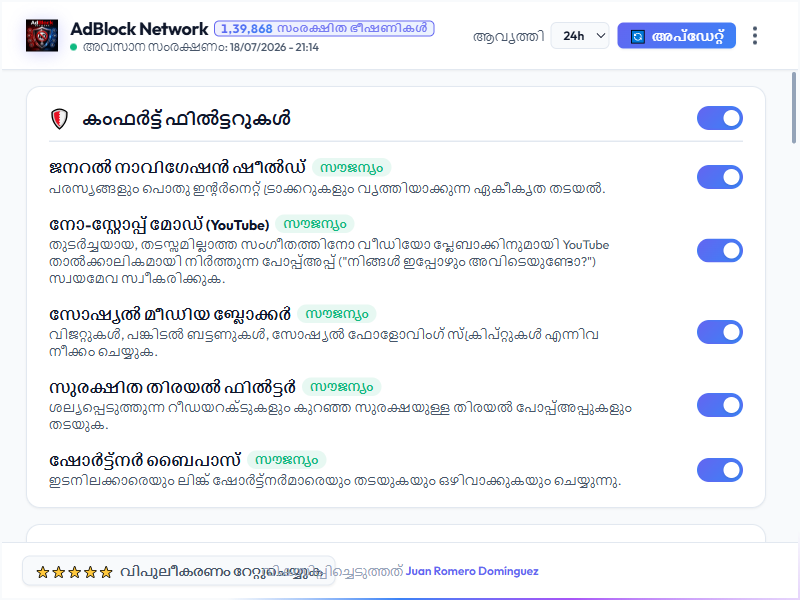
Task: Click സൗജന്യം badge beside ഷോർട്ട്നർ ബൈപാസ്
Action: point(286,460)
